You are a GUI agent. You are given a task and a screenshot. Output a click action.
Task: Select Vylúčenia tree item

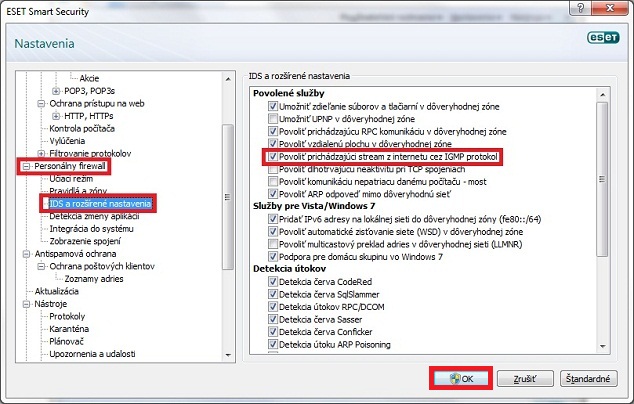pos(67,141)
